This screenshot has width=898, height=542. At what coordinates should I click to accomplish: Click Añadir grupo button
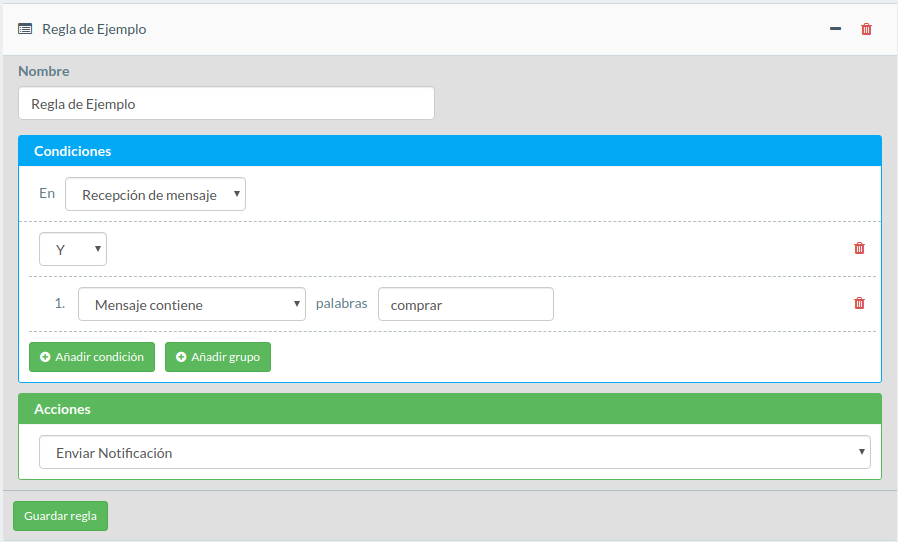[x=218, y=357]
